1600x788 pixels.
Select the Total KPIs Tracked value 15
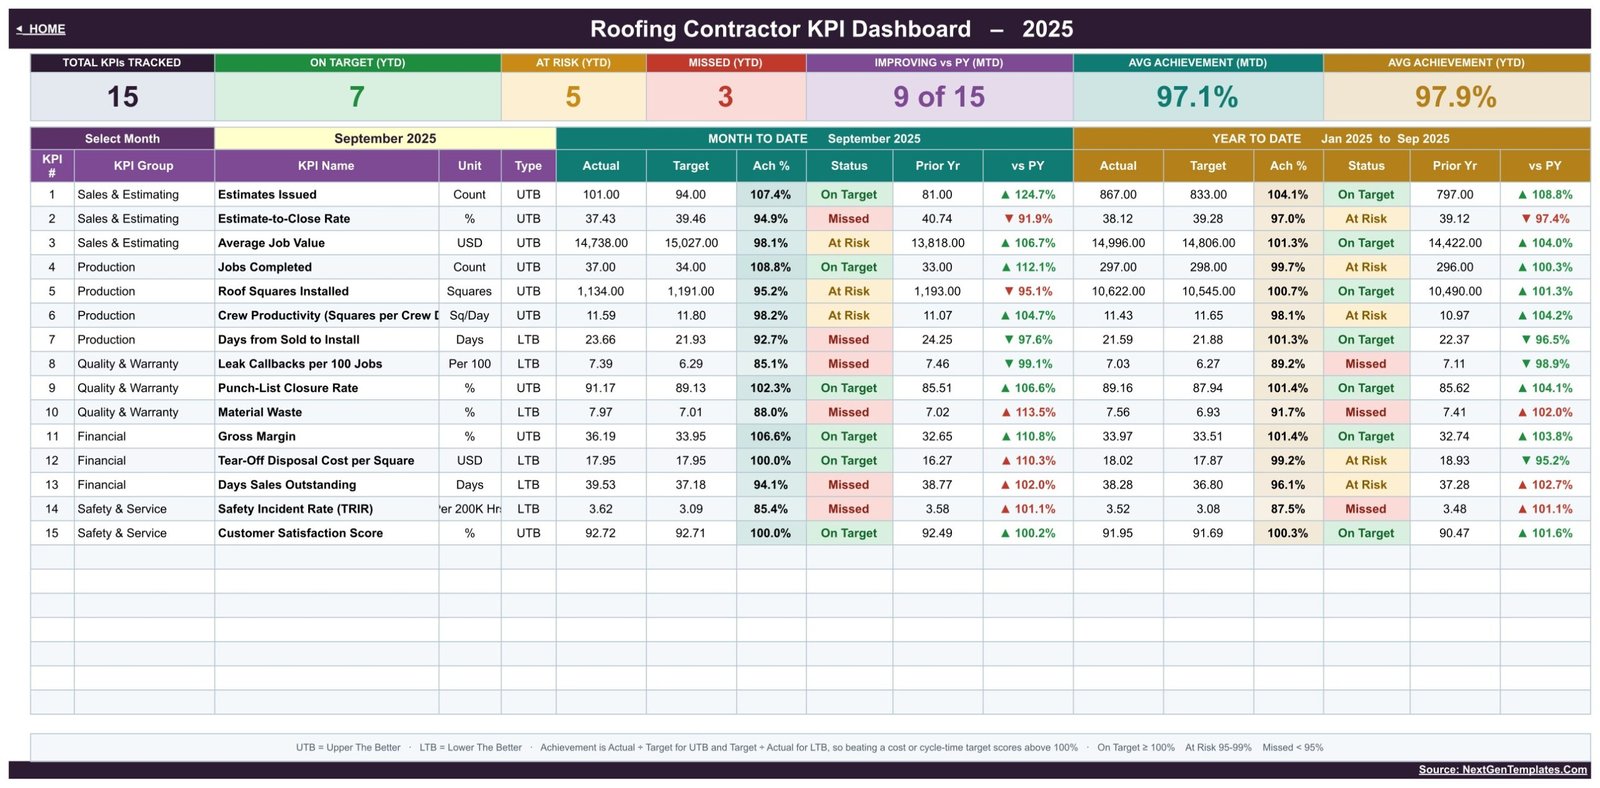click(x=122, y=97)
